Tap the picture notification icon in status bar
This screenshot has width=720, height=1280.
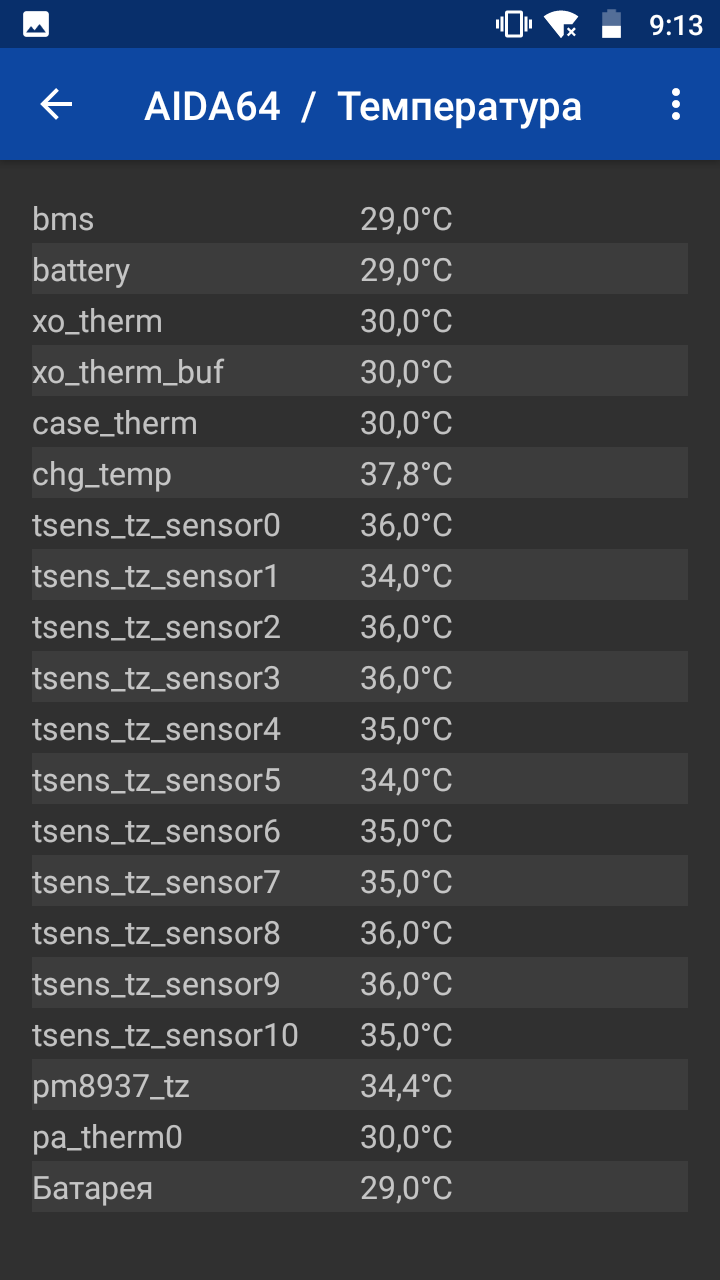click(36, 24)
